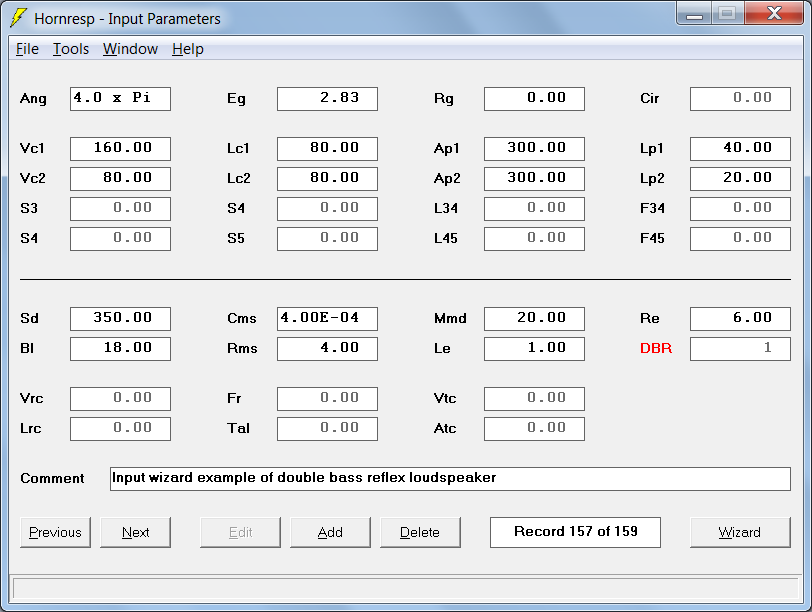
Task: Click the Tal input field
Action: (x=327, y=429)
